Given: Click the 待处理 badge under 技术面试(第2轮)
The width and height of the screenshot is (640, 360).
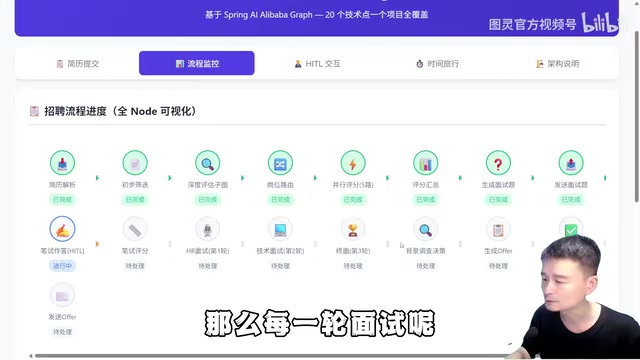Looking at the screenshot, I should coord(280,266).
